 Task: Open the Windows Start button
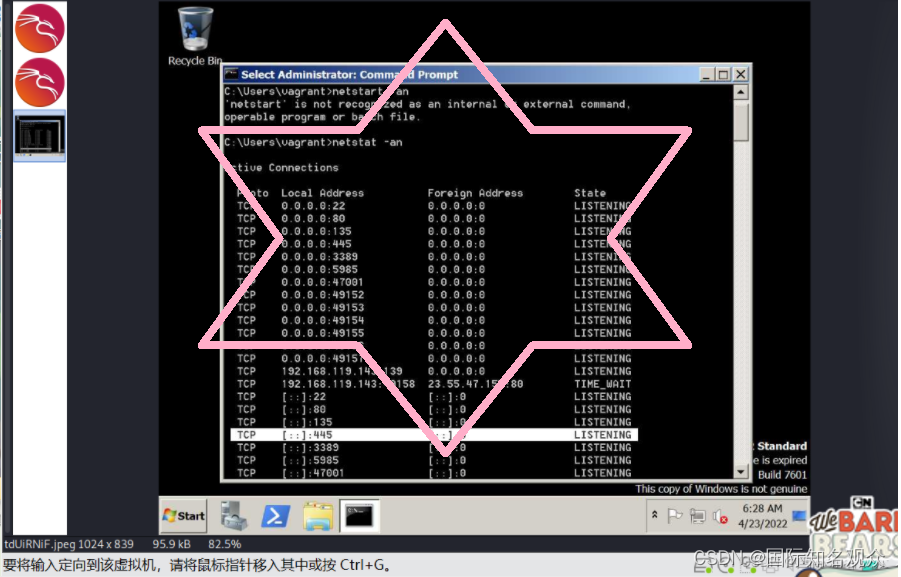click(184, 516)
